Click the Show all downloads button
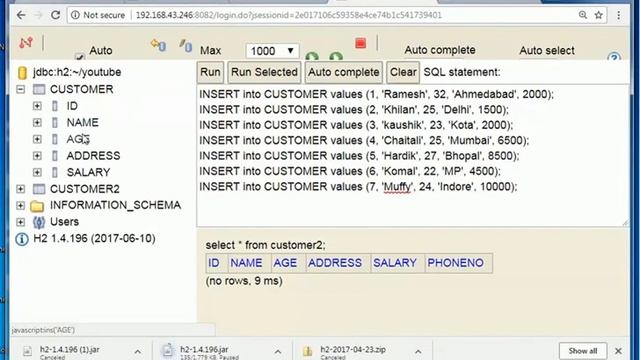The image size is (640, 360). pyautogui.click(x=582, y=351)
